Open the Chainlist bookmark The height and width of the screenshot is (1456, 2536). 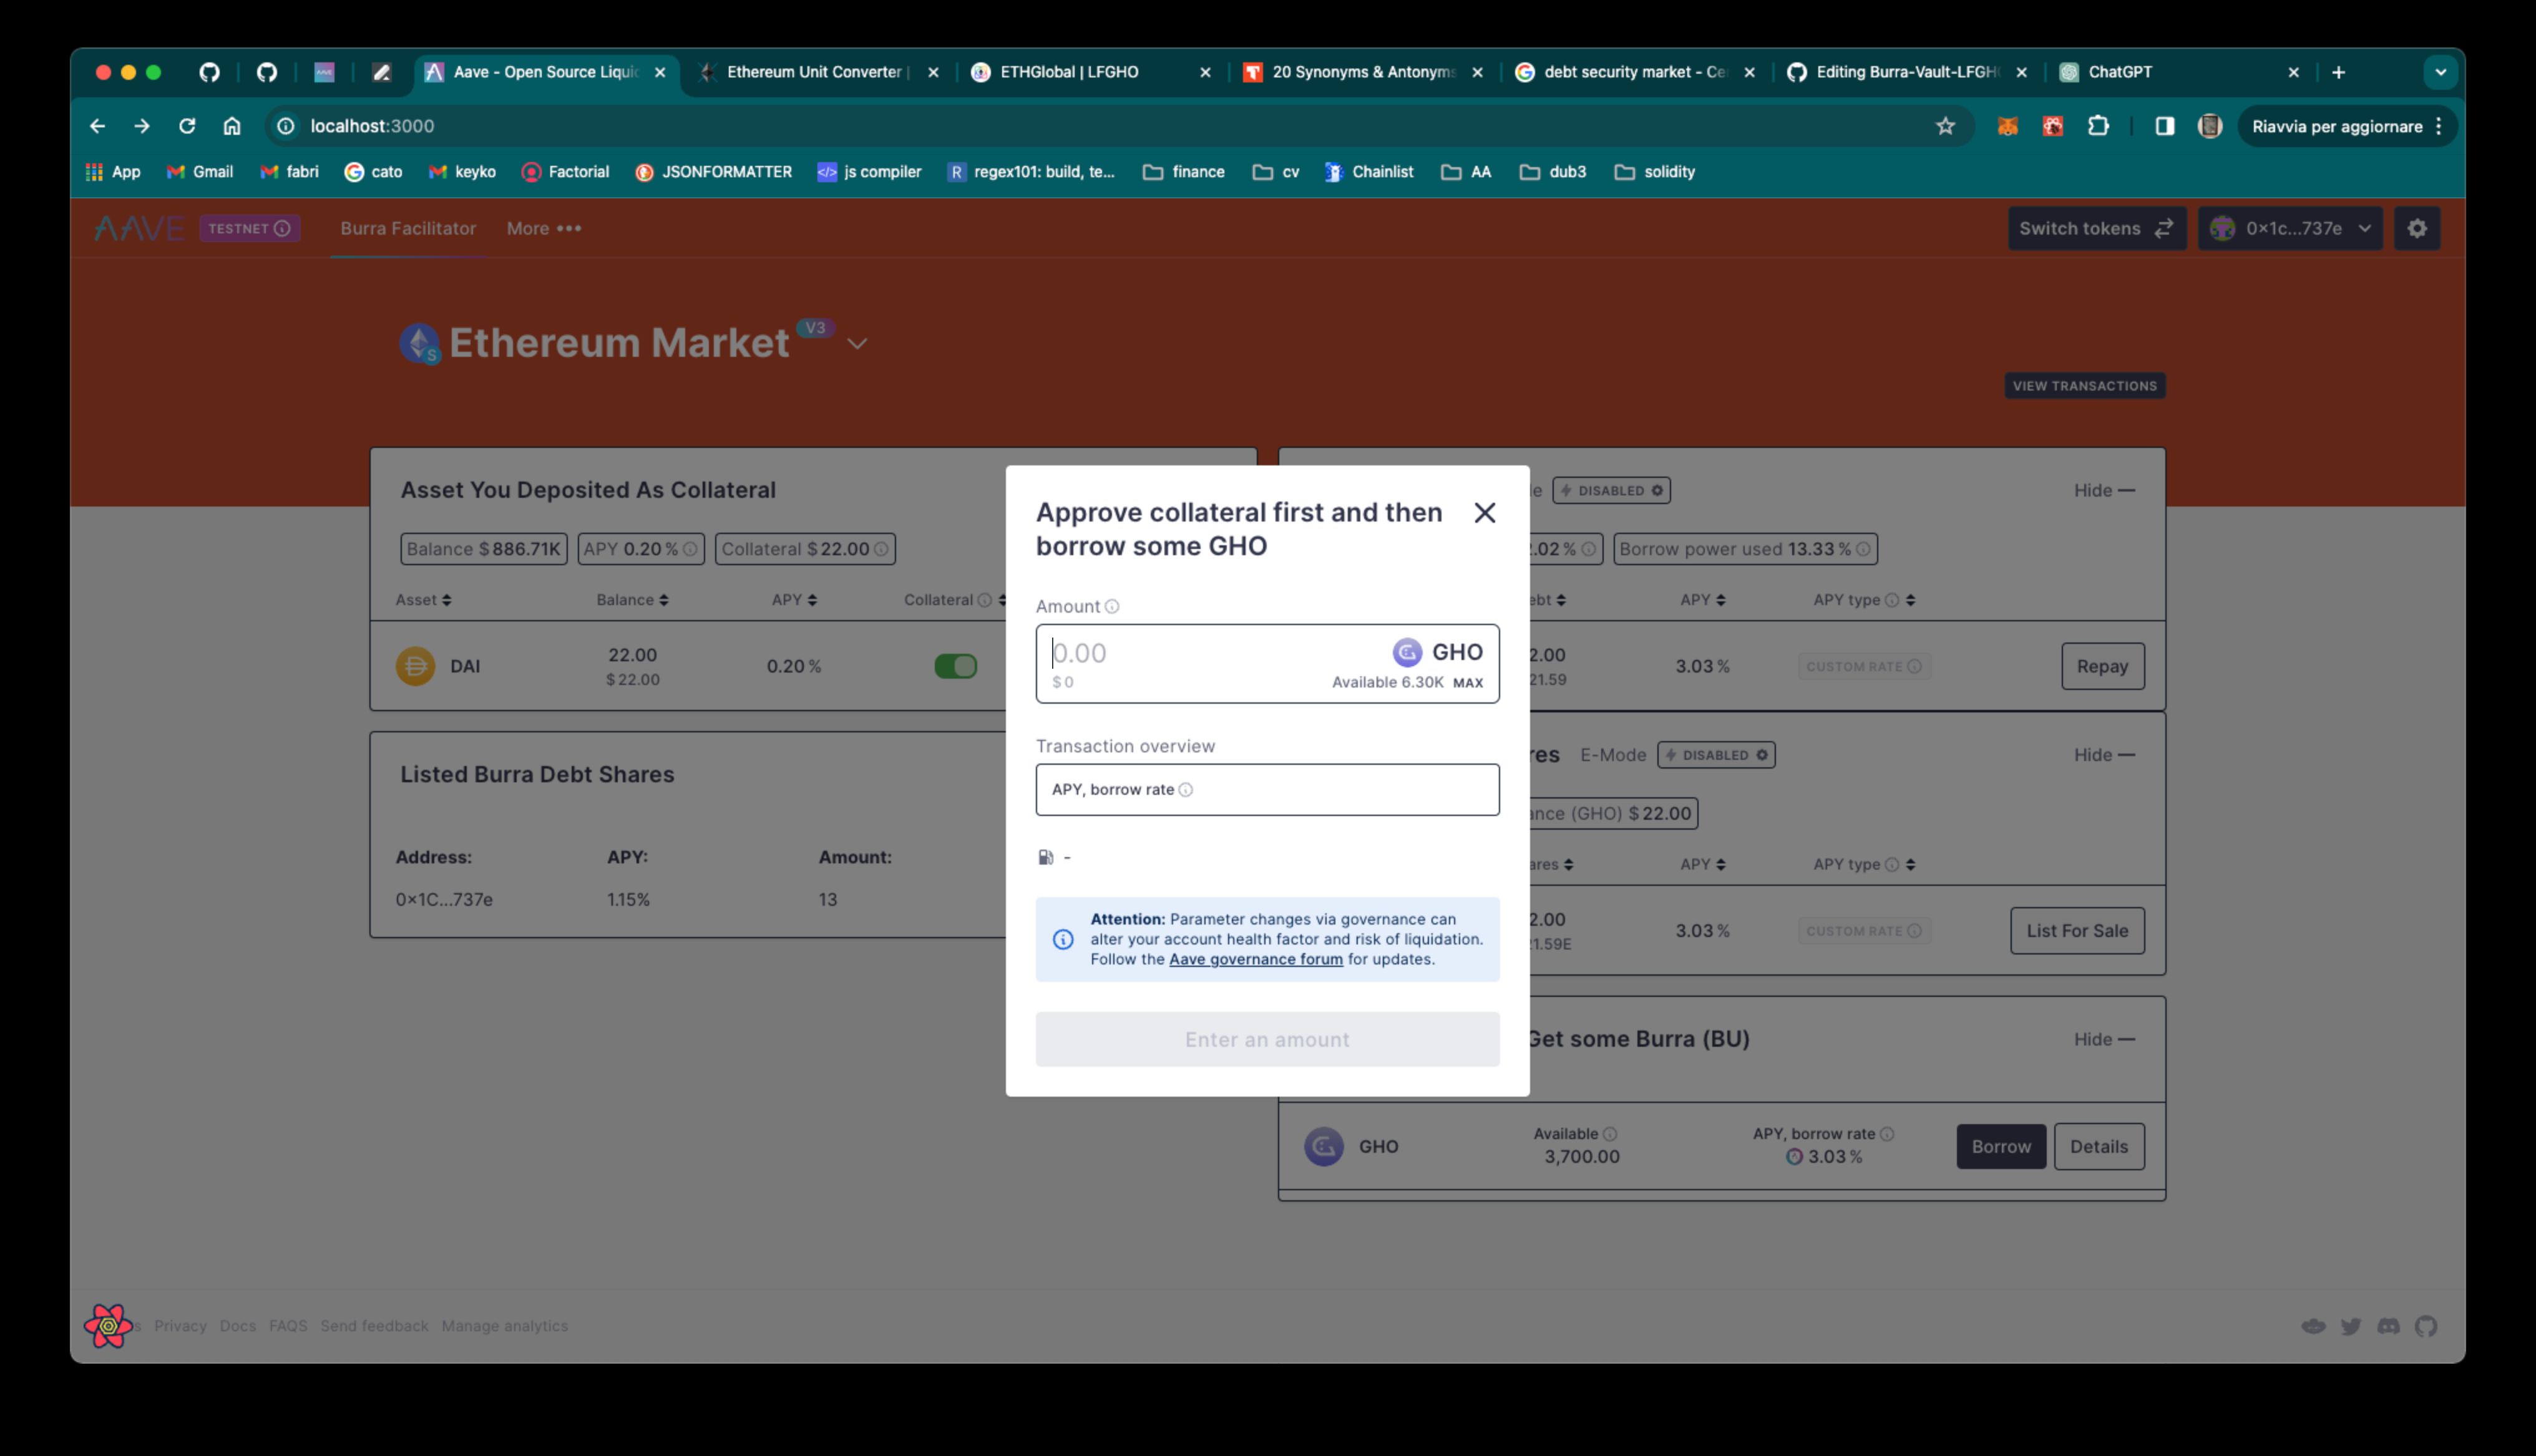1368,172
